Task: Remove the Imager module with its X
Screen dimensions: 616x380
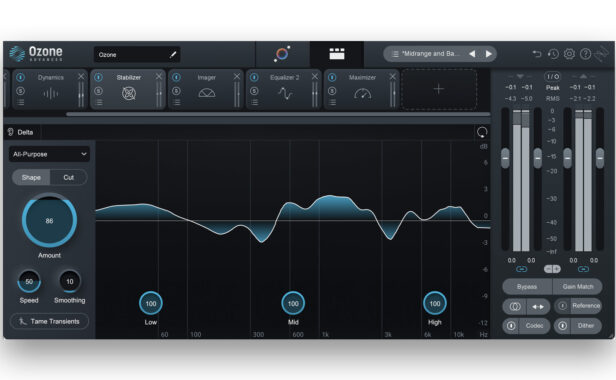Action: tap(236, 77)
